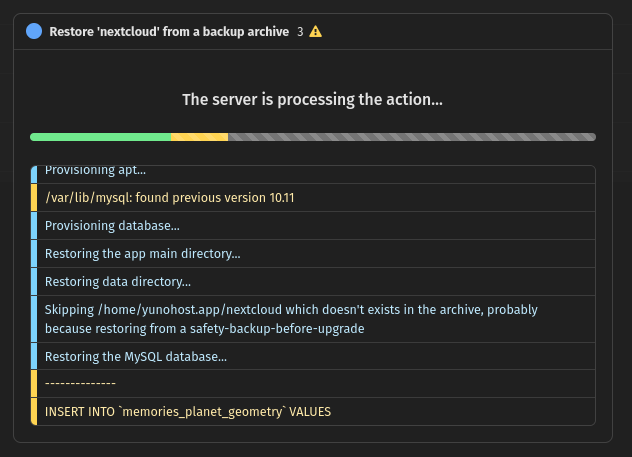Click yellow marker beside the /var/lib/mysql line
Image resolution: width=632 pixels, height=457 pixels.
click(x=34, y=198)
